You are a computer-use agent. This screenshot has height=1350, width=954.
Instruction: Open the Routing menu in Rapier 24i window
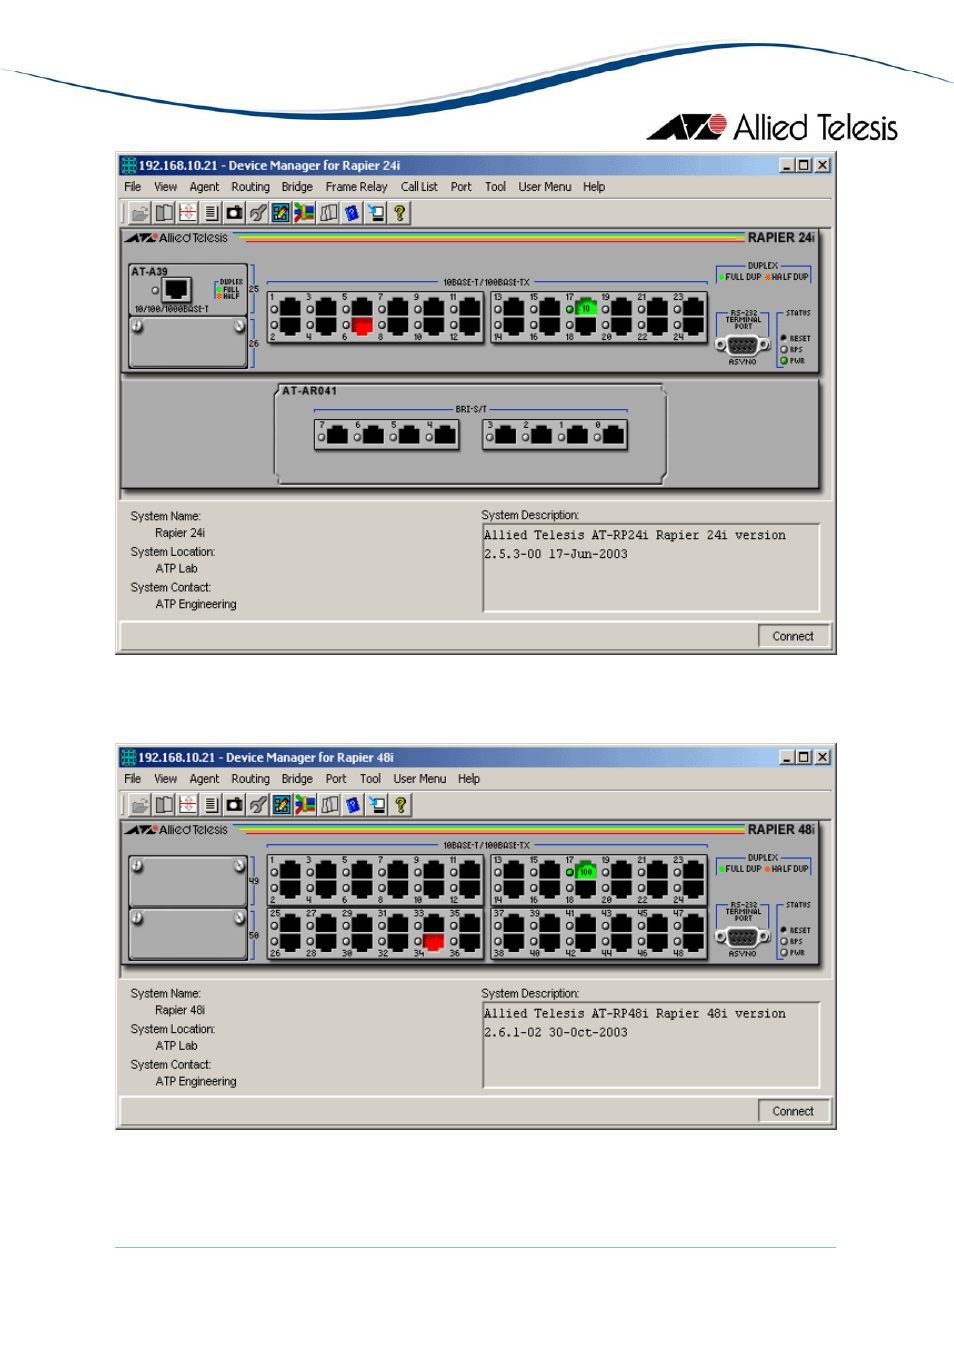click(x=250, y=187)
